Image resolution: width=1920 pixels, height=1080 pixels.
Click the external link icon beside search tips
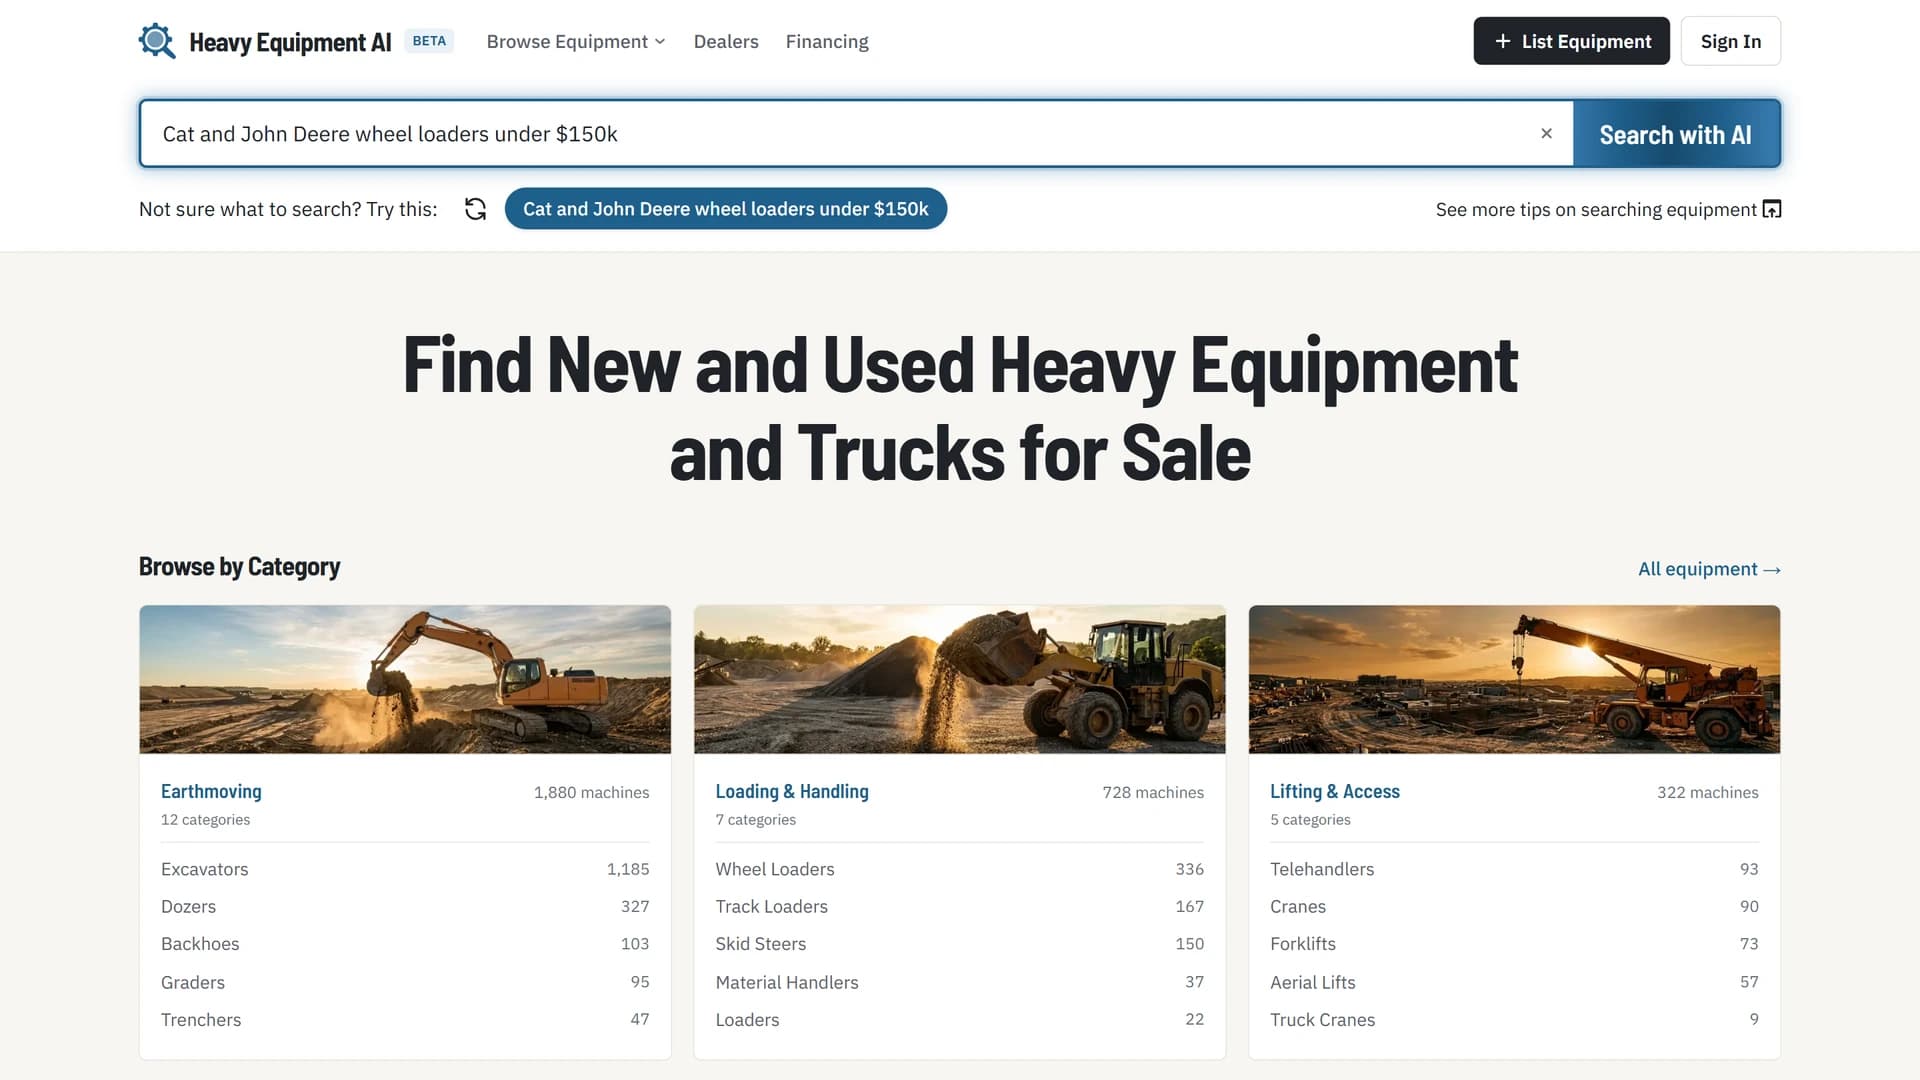[x=1772, y=209]
